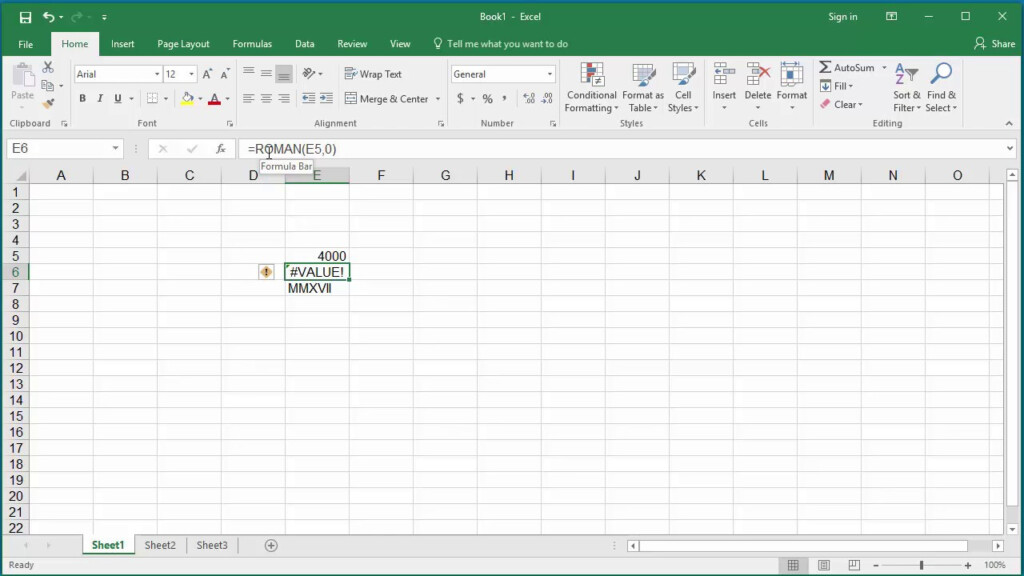Toggle Underline formatting
Screen dimensions: 1024x576
coord(118,99)
